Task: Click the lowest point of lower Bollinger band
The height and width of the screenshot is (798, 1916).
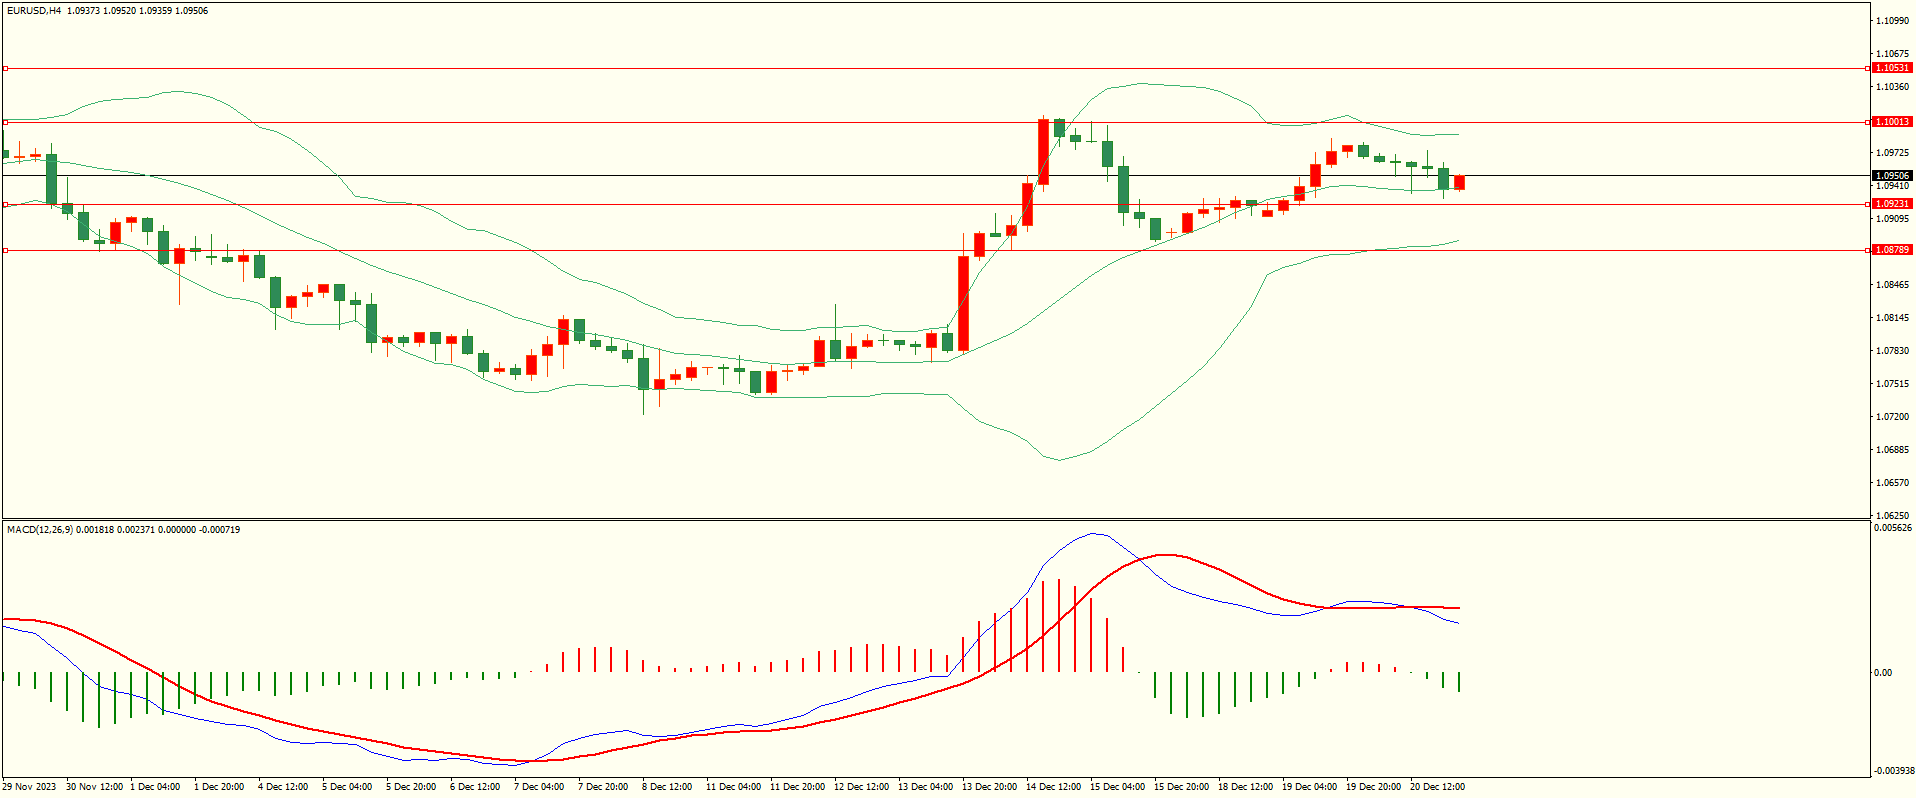Action: pos(1060,460)
